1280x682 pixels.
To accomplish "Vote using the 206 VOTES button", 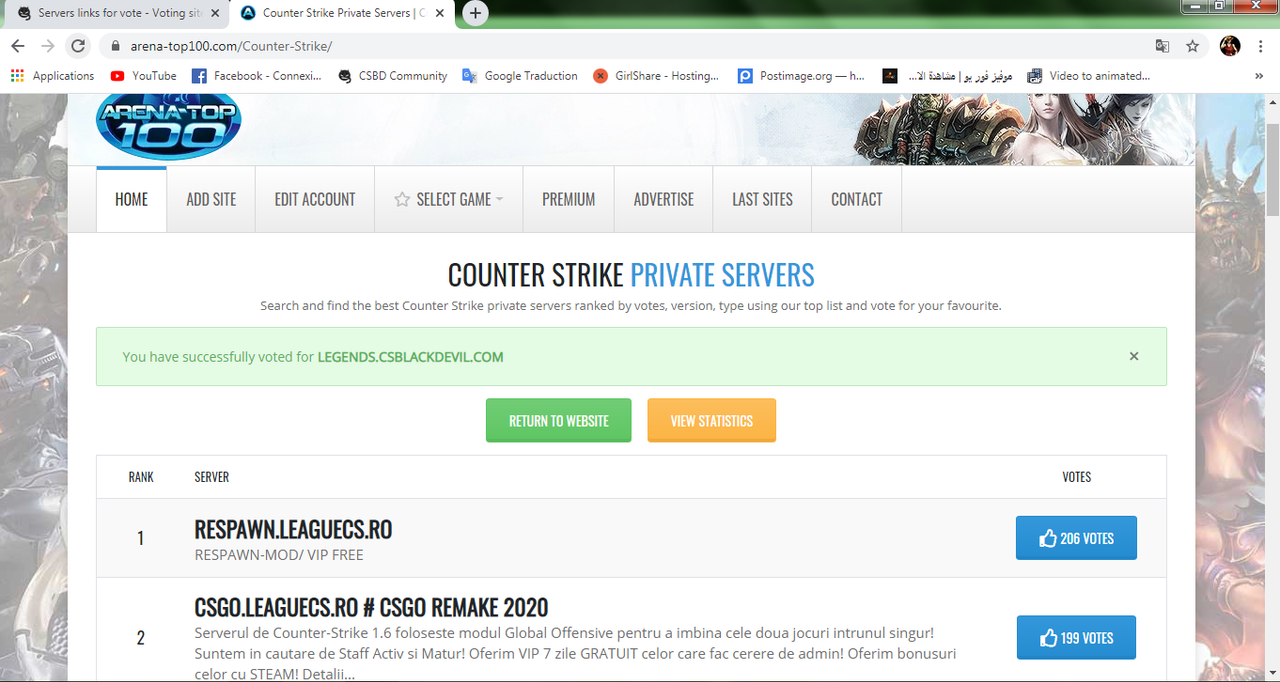I will pyautogui.click(x=1076, y=538).
